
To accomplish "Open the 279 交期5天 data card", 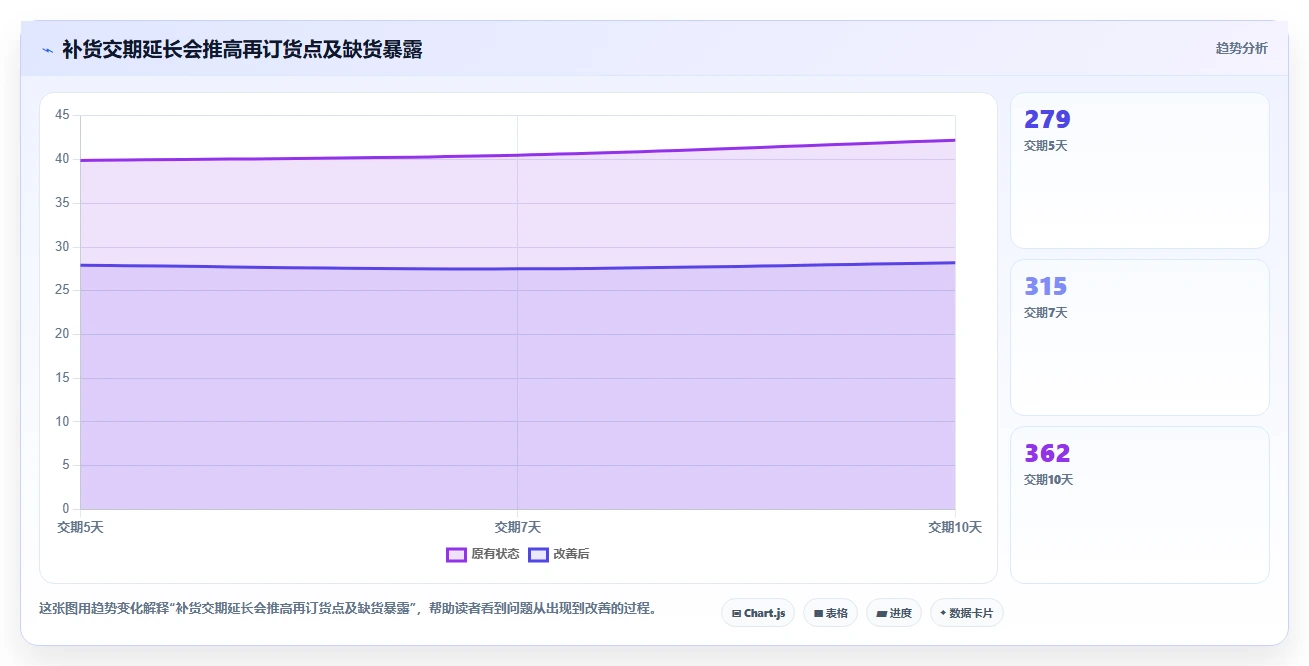I will 1140,170.
